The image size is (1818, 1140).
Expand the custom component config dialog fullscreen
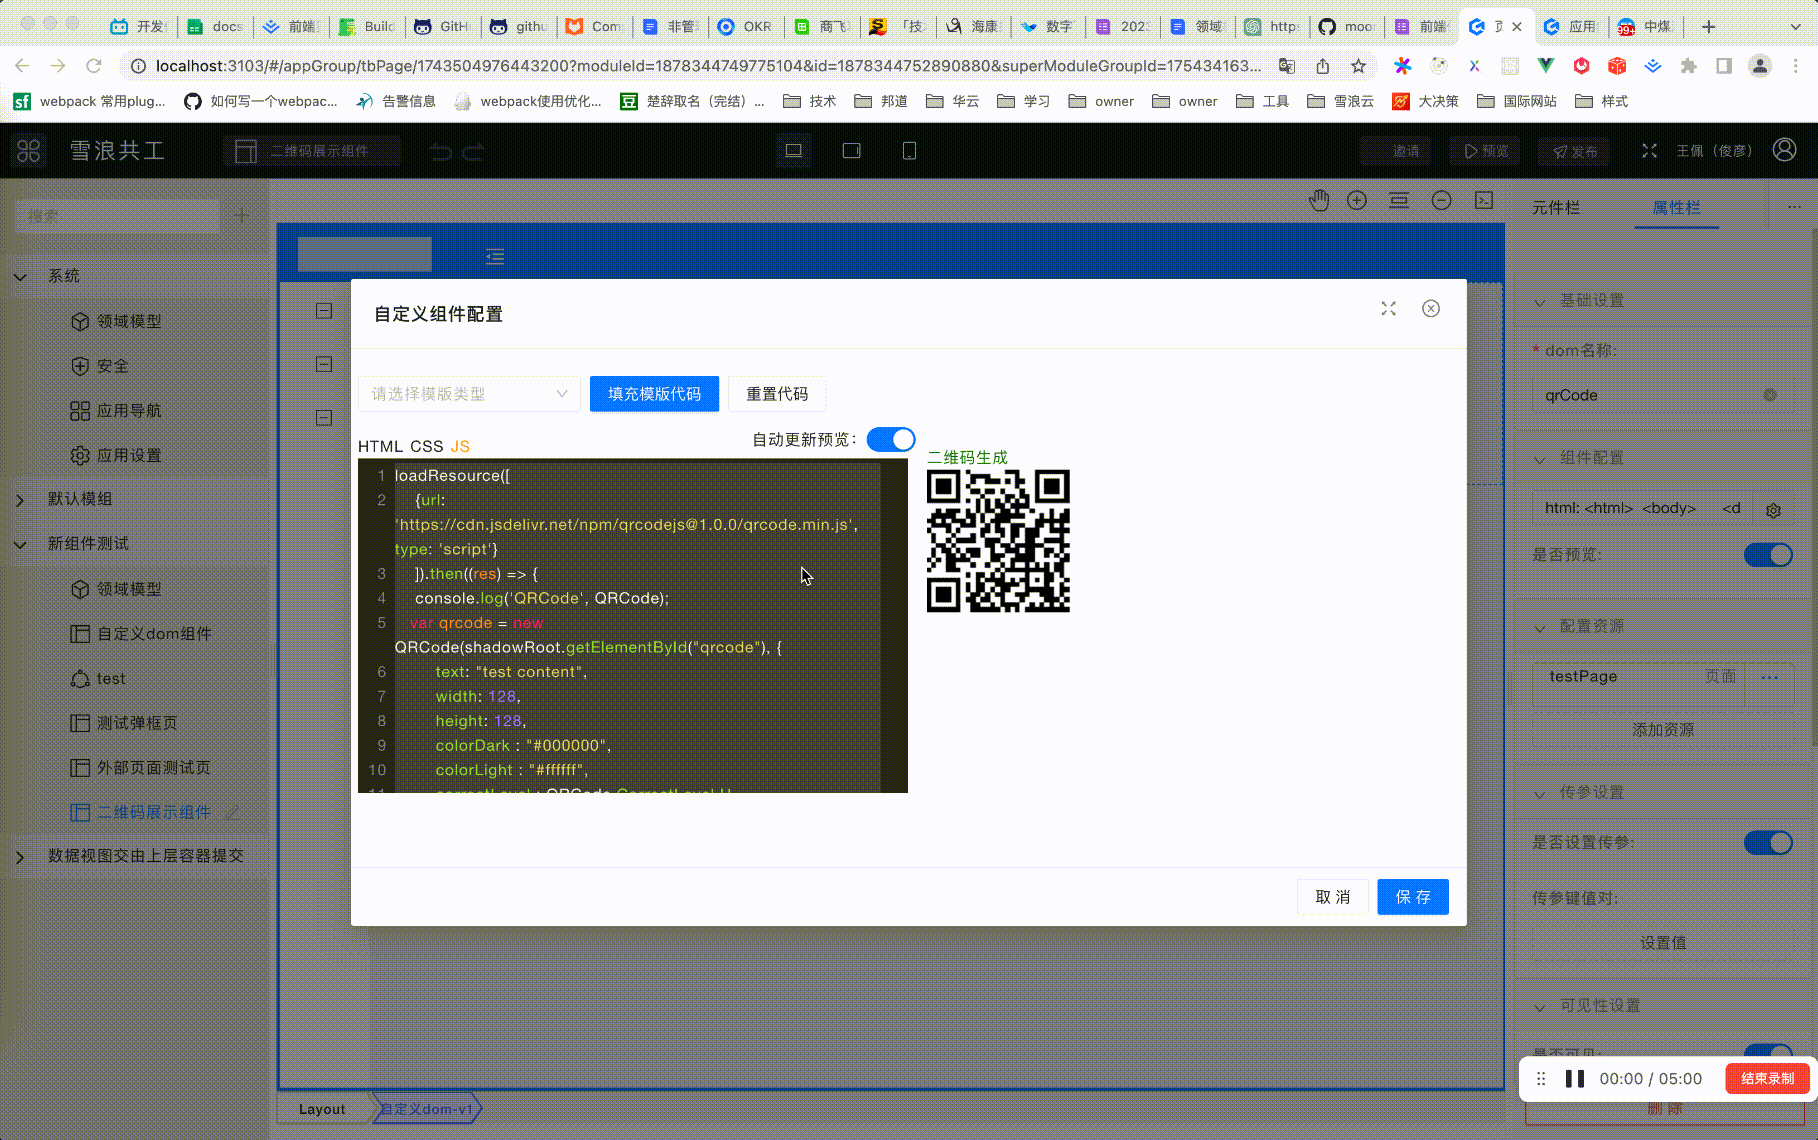tap(1388, 308)
